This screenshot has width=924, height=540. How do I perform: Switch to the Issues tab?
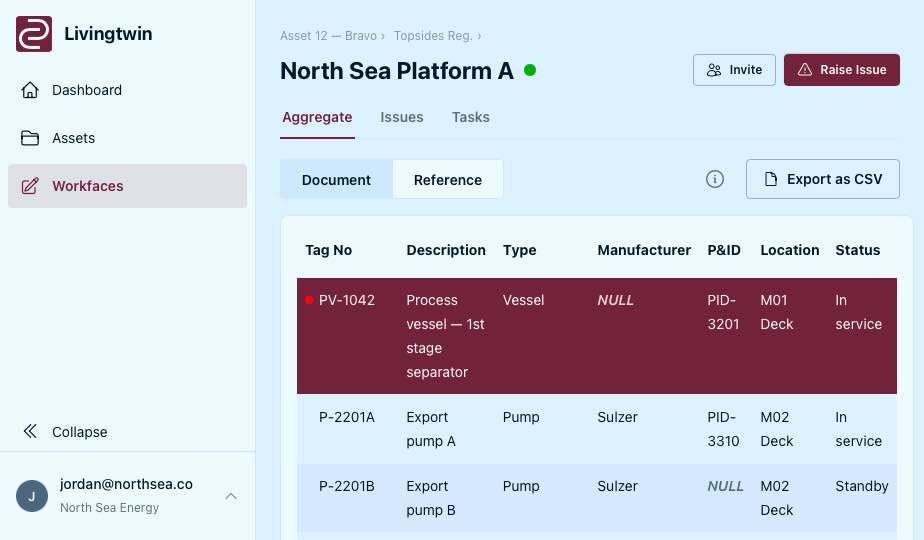click(x=401, y=117)
